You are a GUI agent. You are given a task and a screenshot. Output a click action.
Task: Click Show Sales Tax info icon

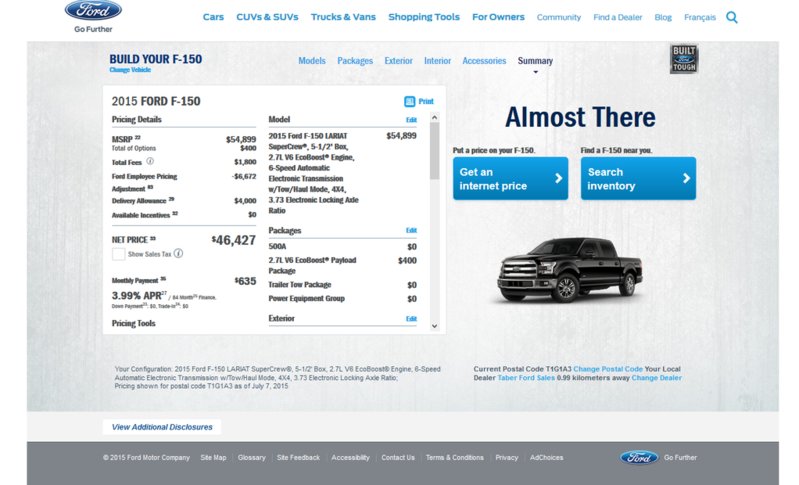(x=178, y=253)
